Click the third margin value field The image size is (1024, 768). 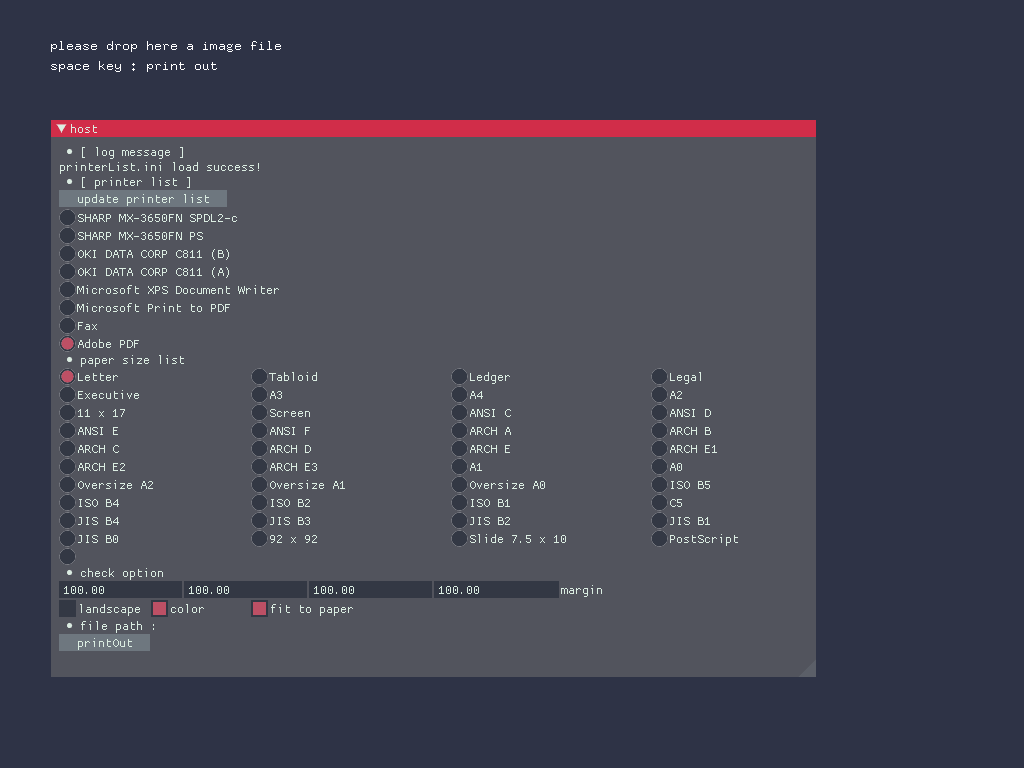tap(370, 590)
